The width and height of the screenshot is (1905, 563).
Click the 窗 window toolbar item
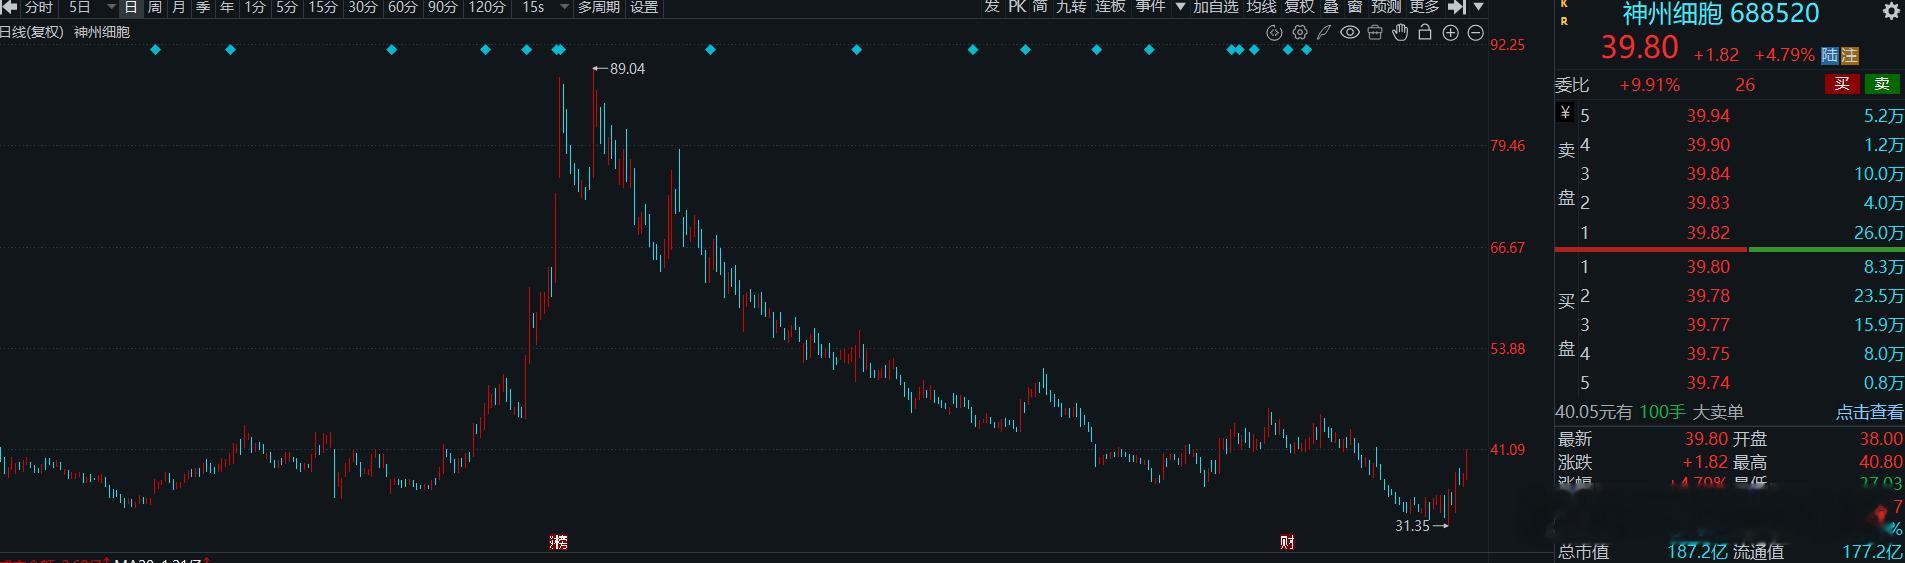[1355, 7]
